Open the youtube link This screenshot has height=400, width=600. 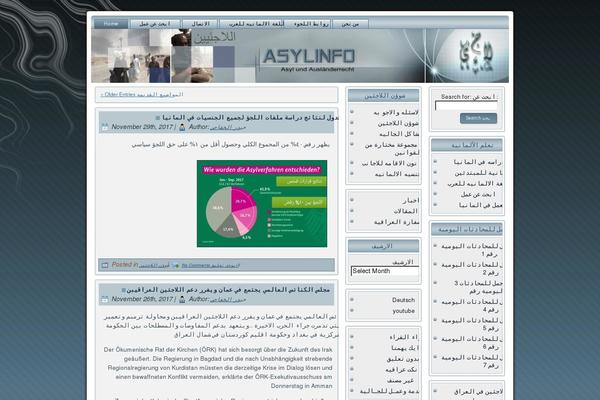pyautogui.click(x=403, y=311)
